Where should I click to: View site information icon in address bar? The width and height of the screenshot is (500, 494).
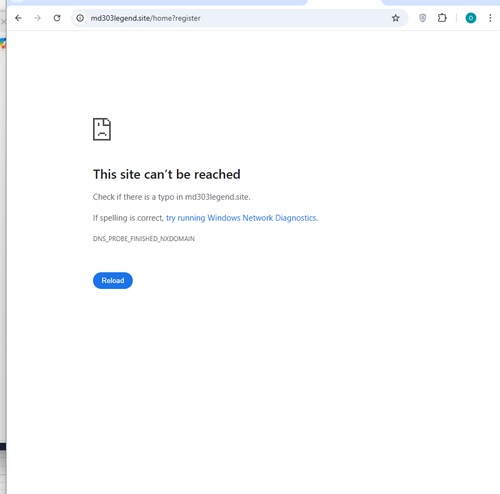80,18
